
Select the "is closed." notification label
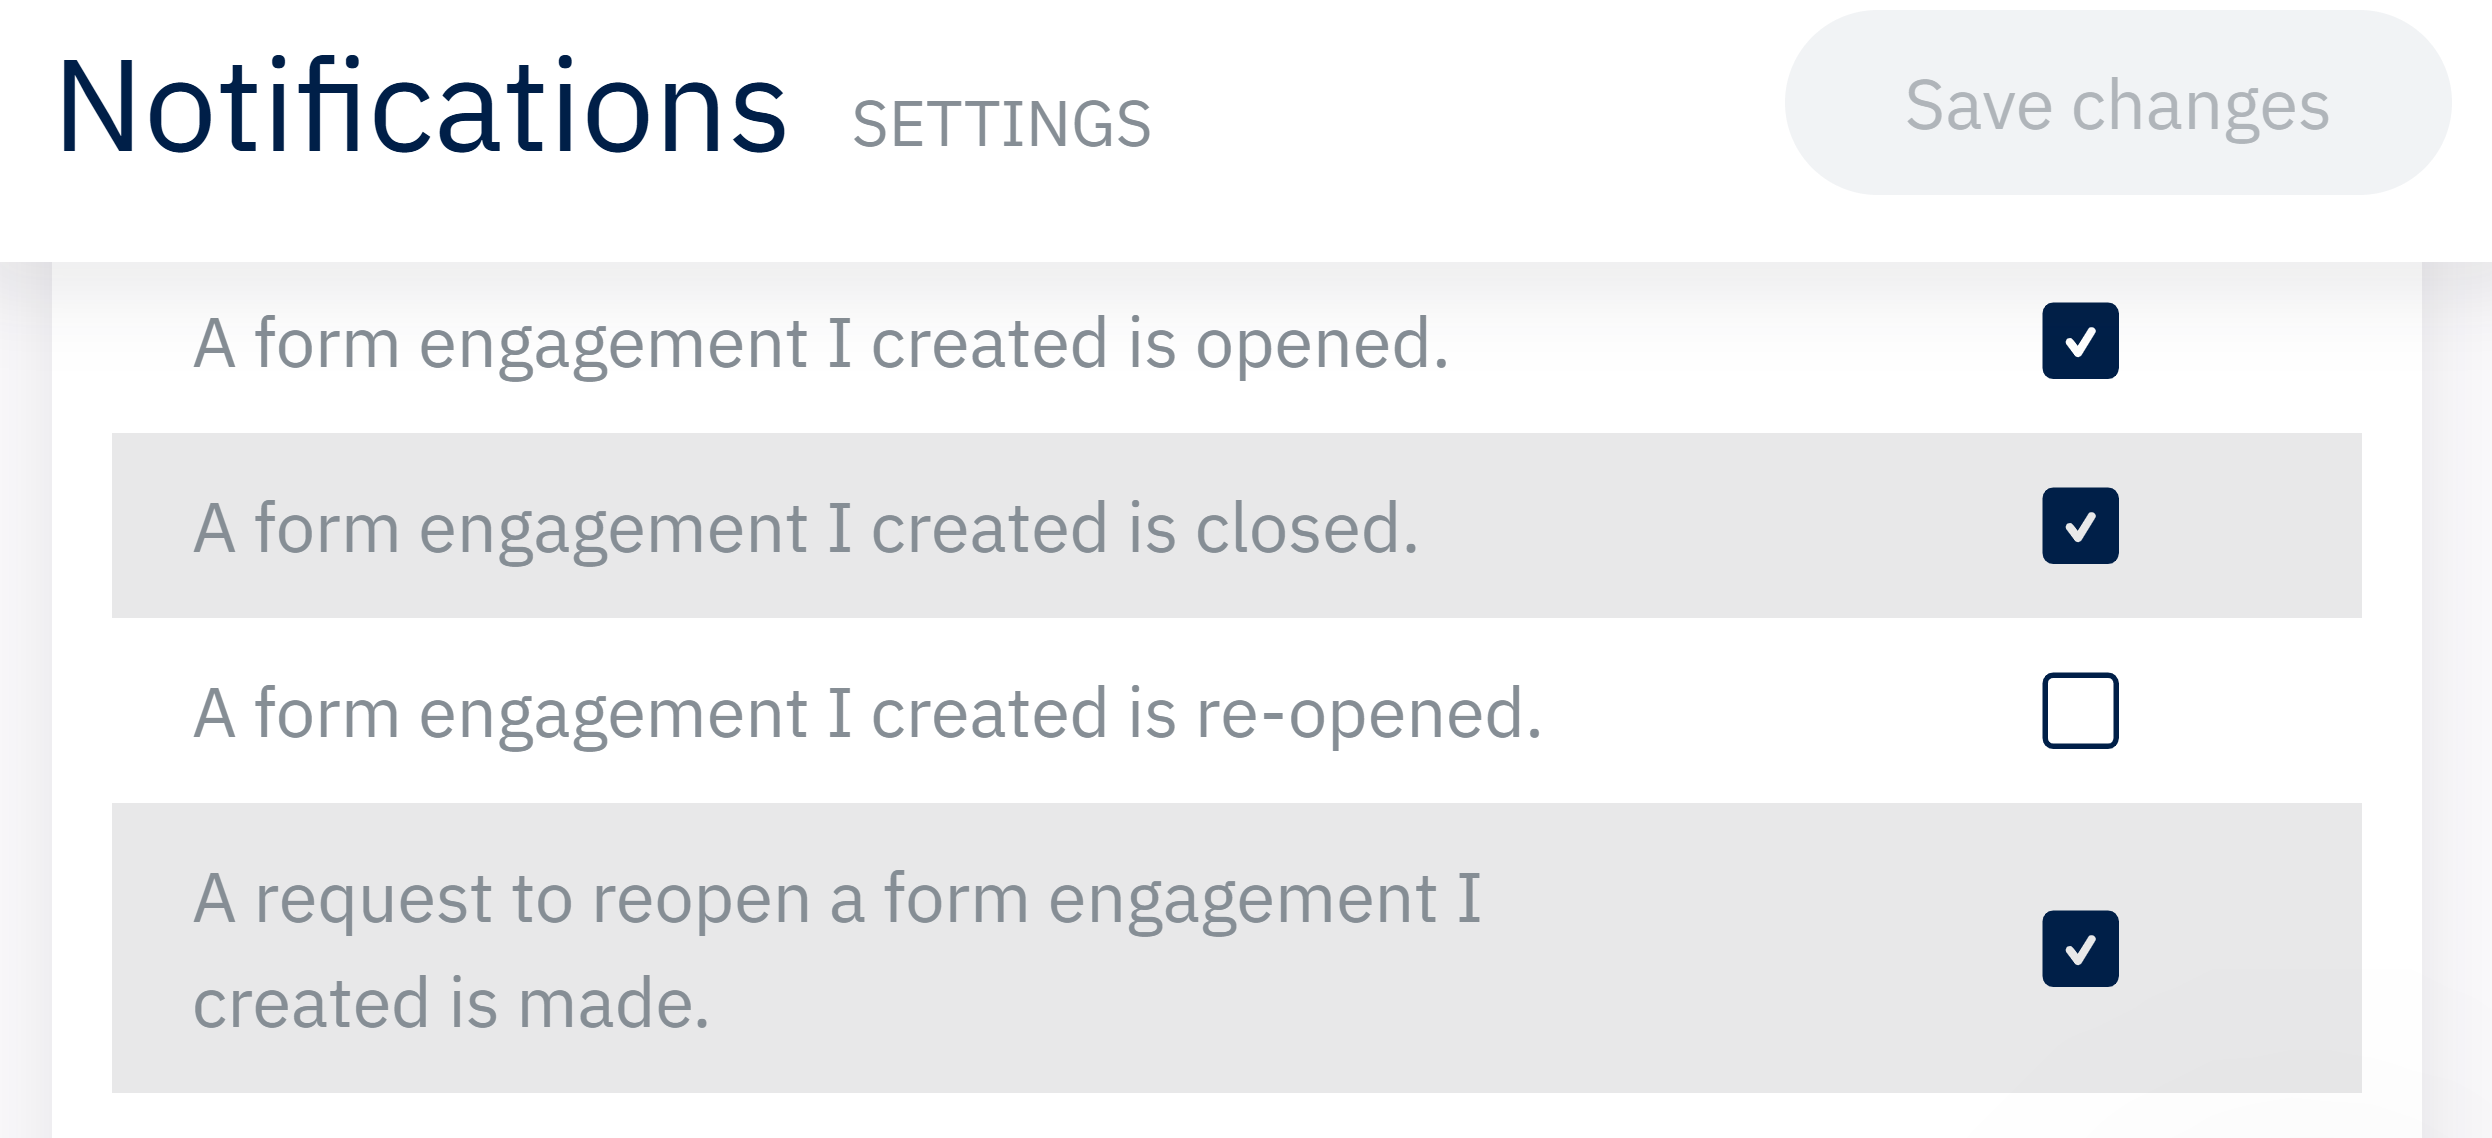(x=805, y=528)
